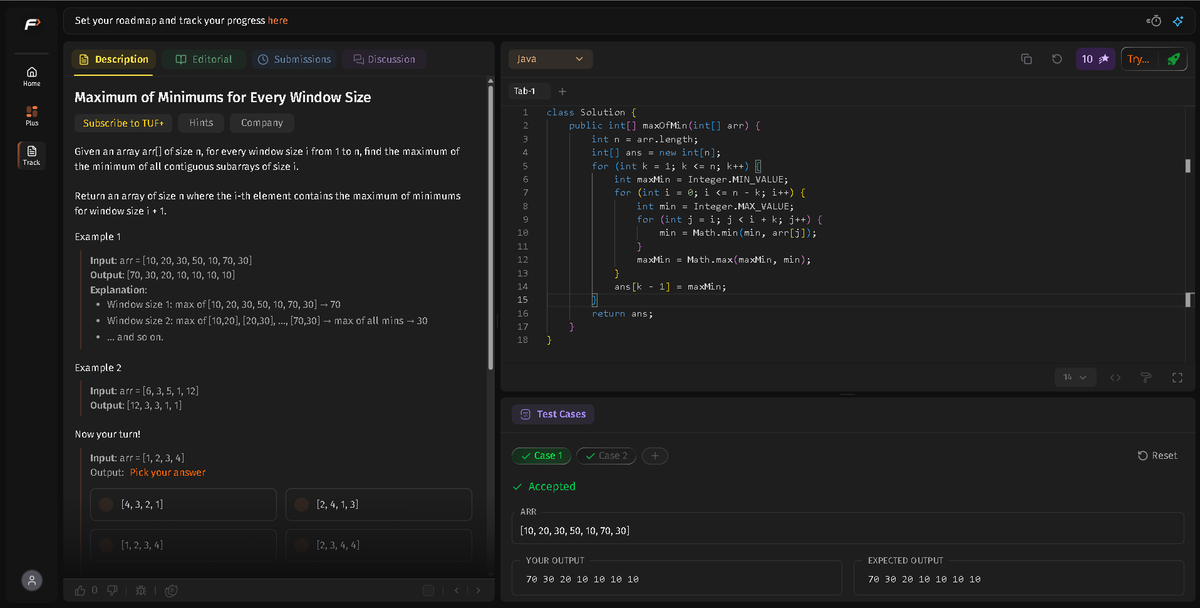The image size is (1200, 608).
Task: Switch to the Discussion tab
Action: (384, 59)
